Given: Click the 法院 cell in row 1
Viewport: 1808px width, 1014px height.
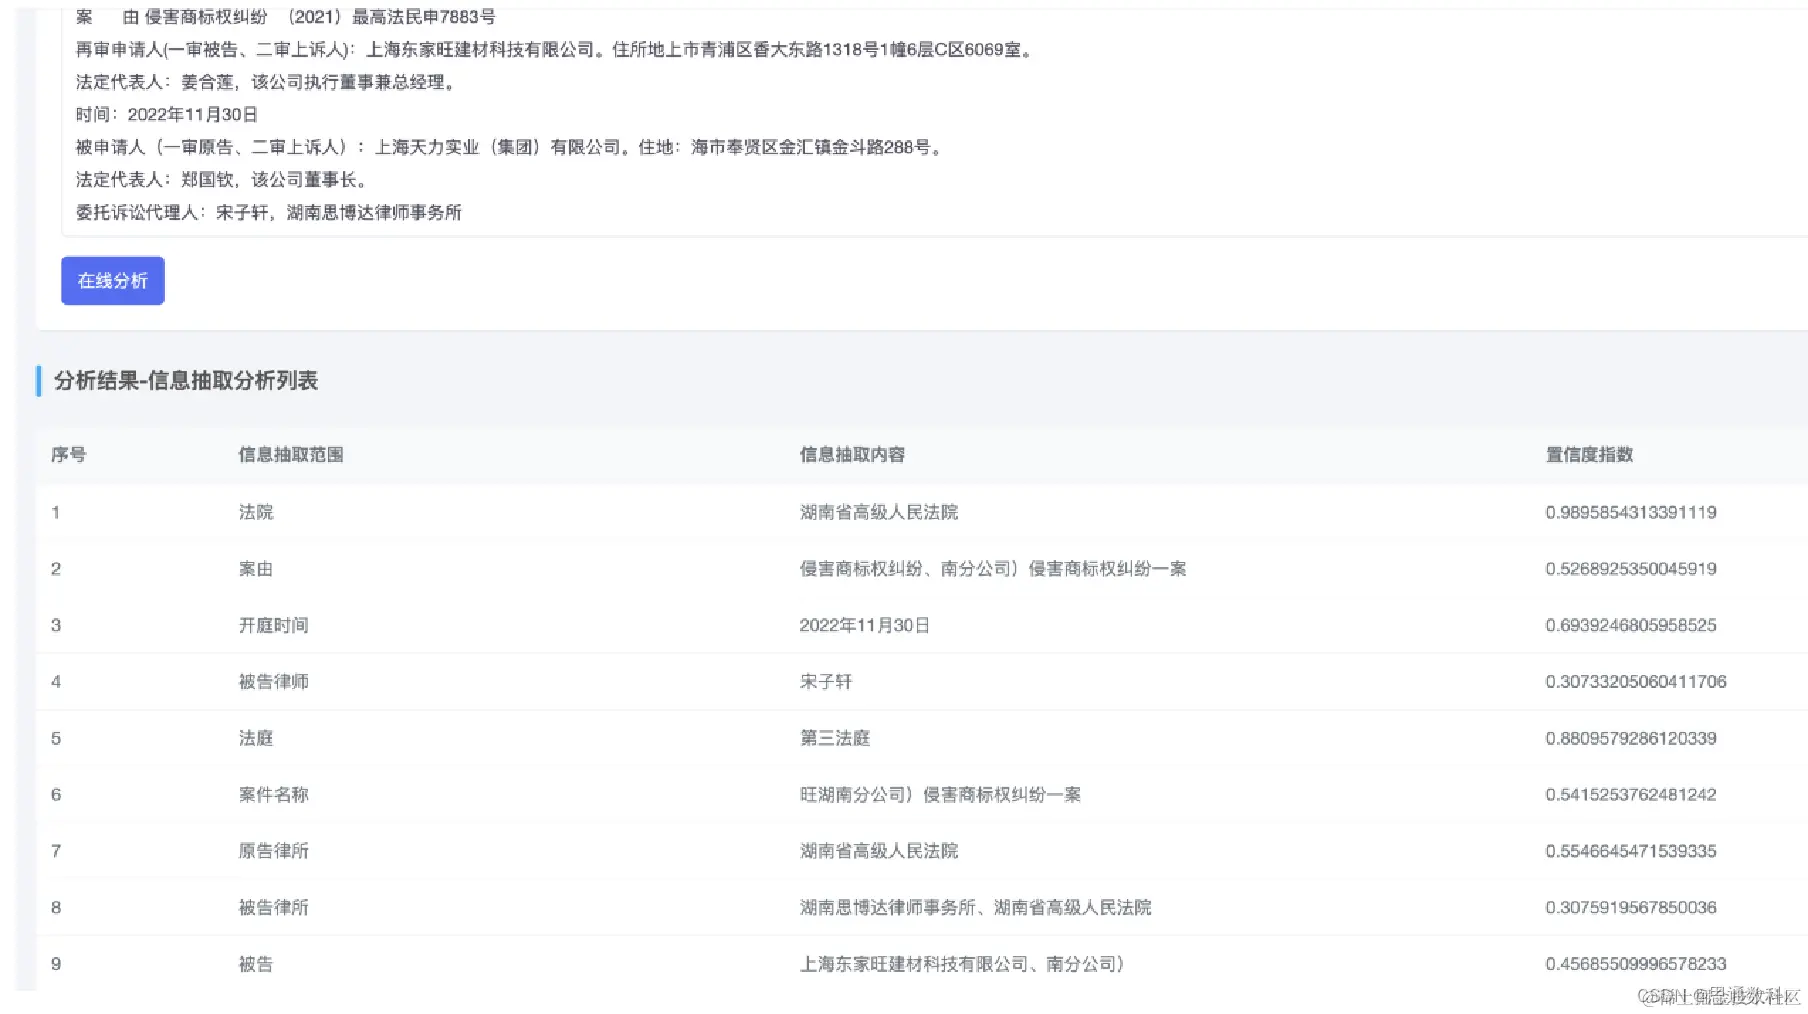Looking at the screenshot, I should pos(256,512).
